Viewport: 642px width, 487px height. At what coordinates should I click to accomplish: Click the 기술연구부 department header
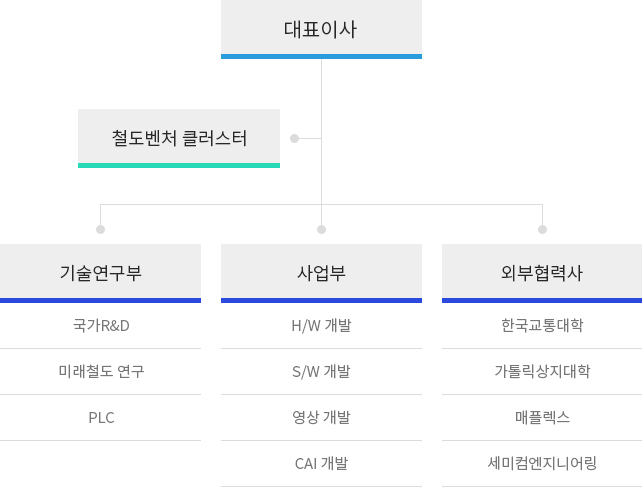(100, 272)
